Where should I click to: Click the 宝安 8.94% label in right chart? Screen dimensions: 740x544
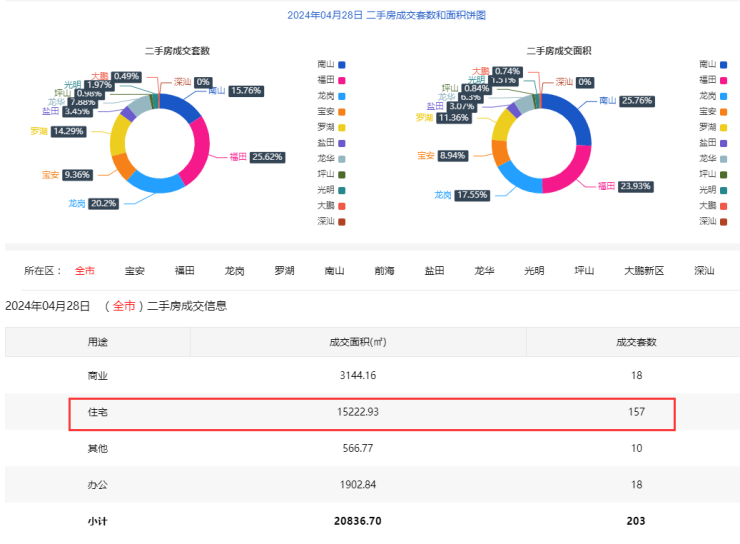[452, 156]
